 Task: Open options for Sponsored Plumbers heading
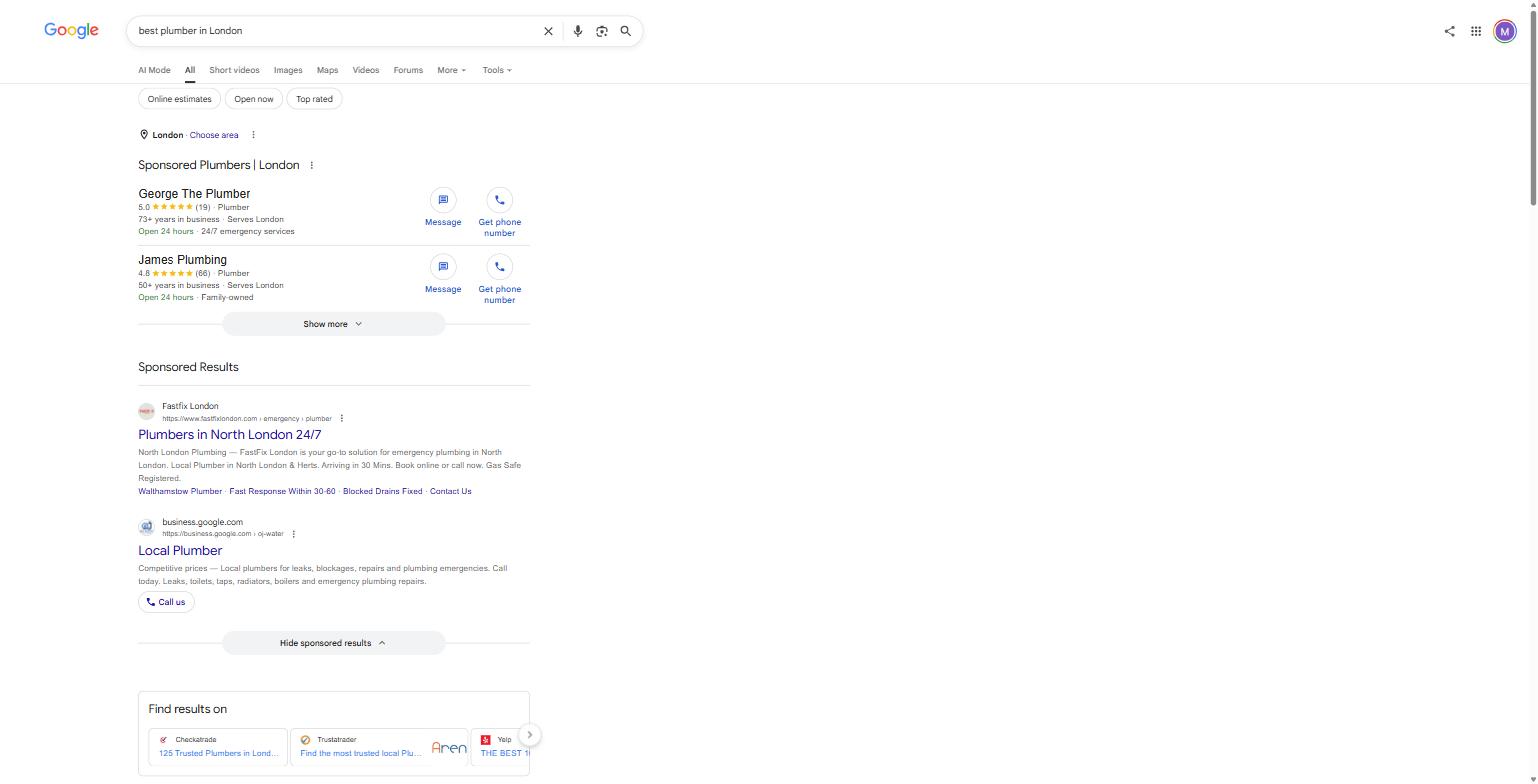point(311,165)
